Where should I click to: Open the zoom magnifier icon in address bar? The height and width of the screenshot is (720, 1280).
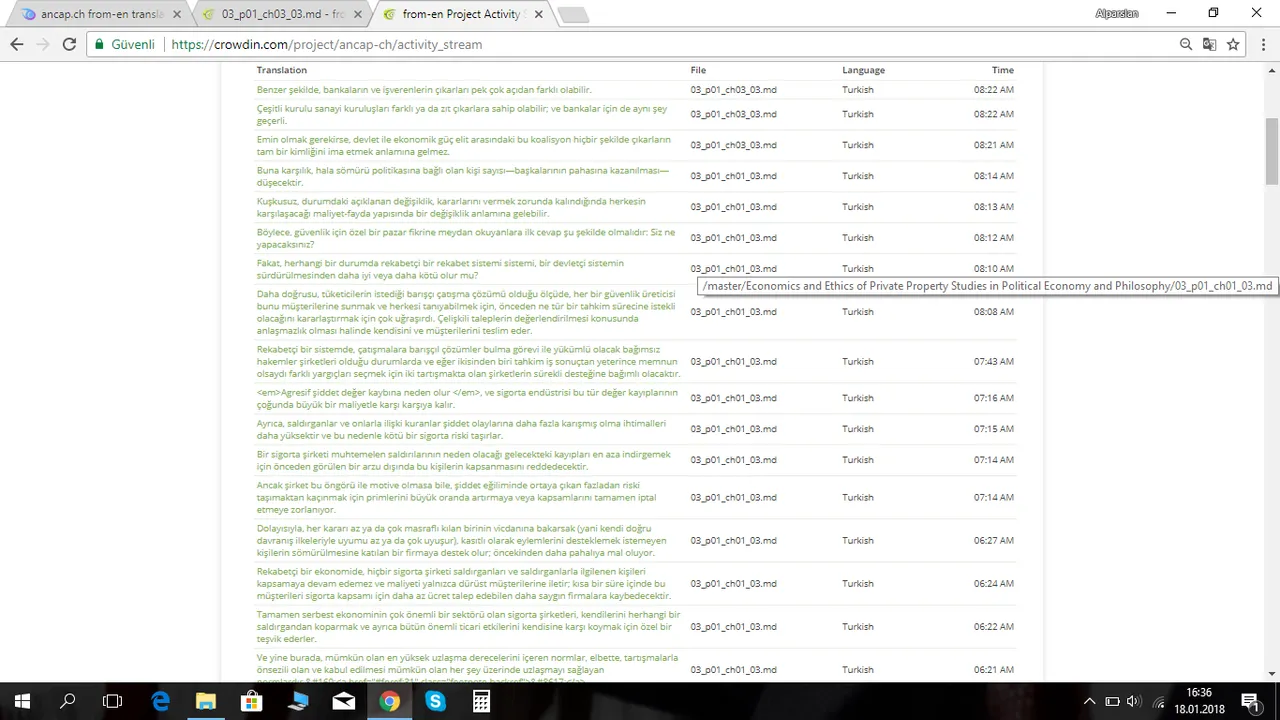1186,44
